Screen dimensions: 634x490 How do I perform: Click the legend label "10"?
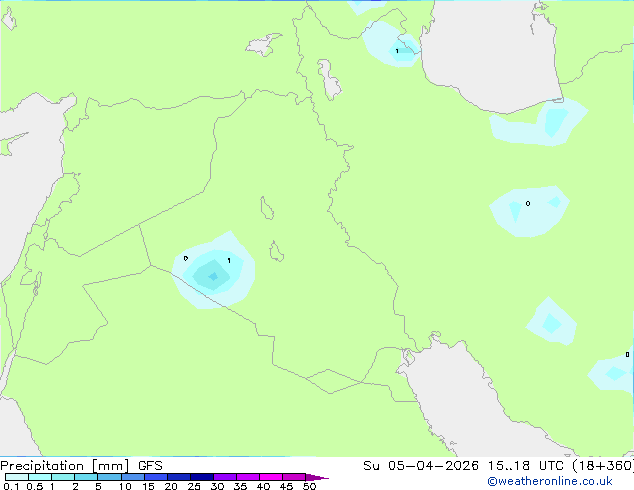pos(125,486)
